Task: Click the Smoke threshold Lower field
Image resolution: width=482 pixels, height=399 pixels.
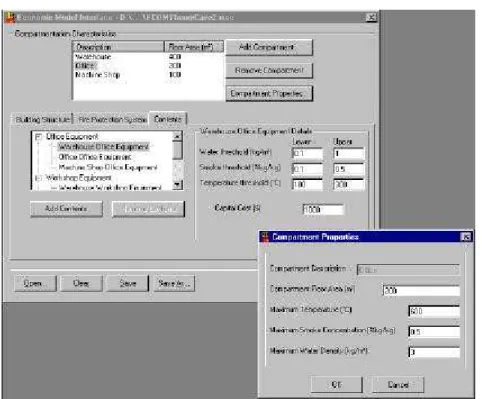Action: pos(307,169)
